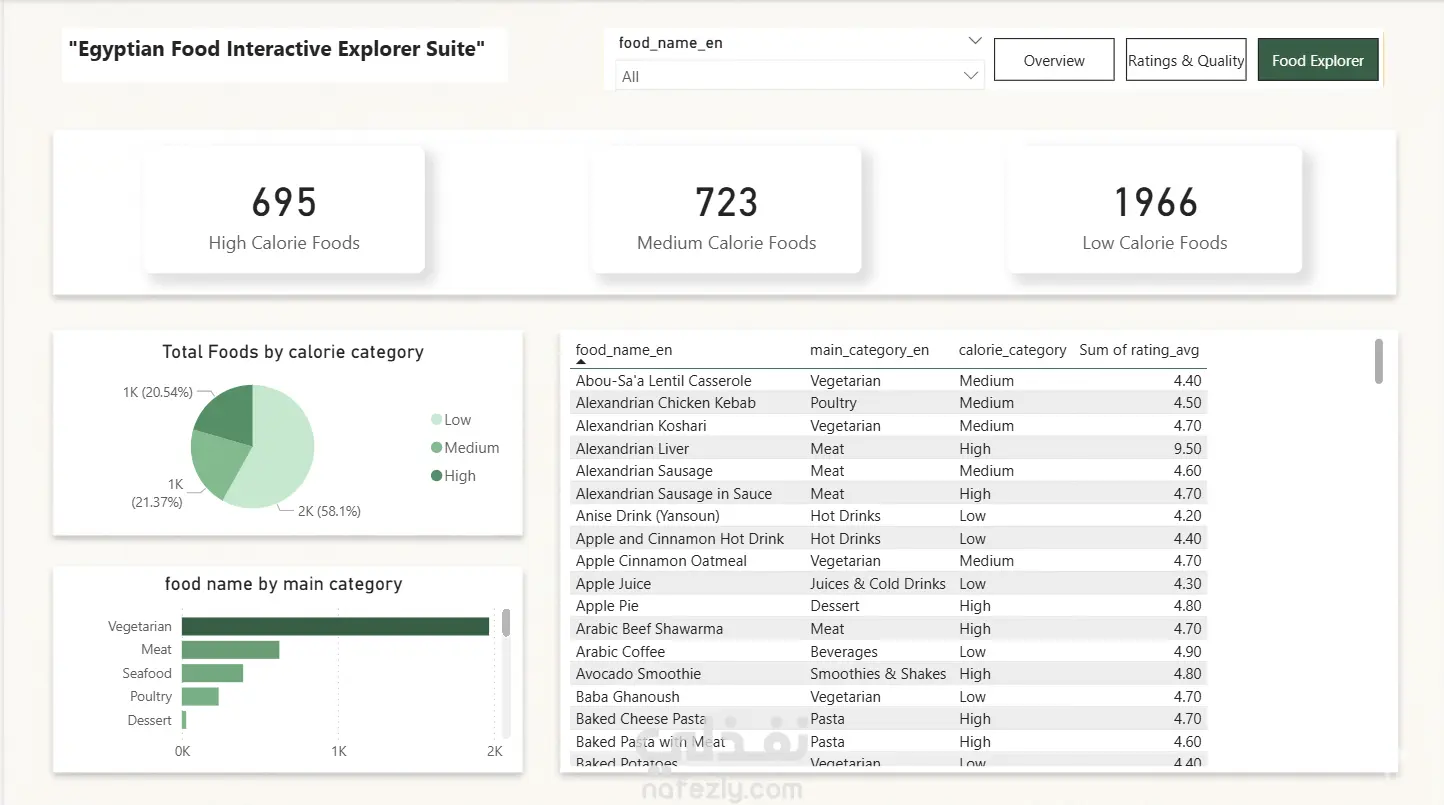Image resolution: width=1444 pixels, height=805 pixels.
Task: Open the Ratings & Quality page
Action: (1186, 60)
